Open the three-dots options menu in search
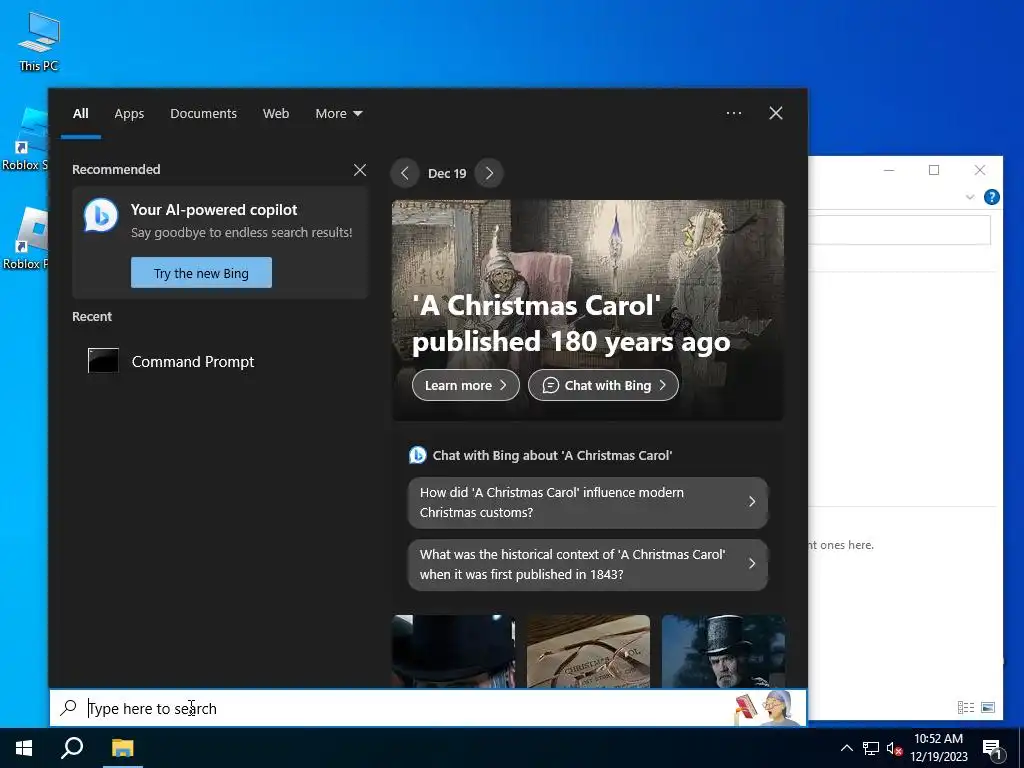The width and height of the screenshot is (1024, 768). pos(734,113)
